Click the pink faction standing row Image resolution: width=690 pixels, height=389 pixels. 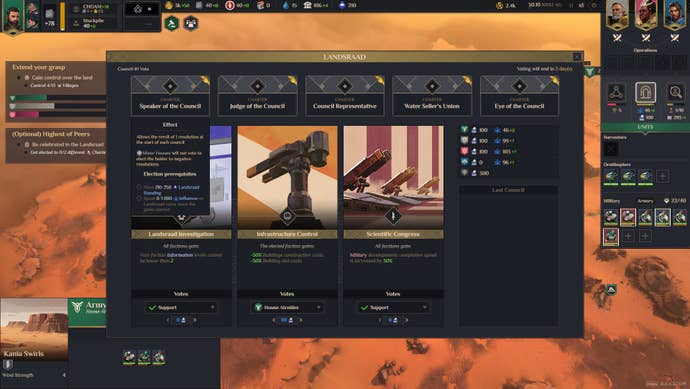(509, 151)
